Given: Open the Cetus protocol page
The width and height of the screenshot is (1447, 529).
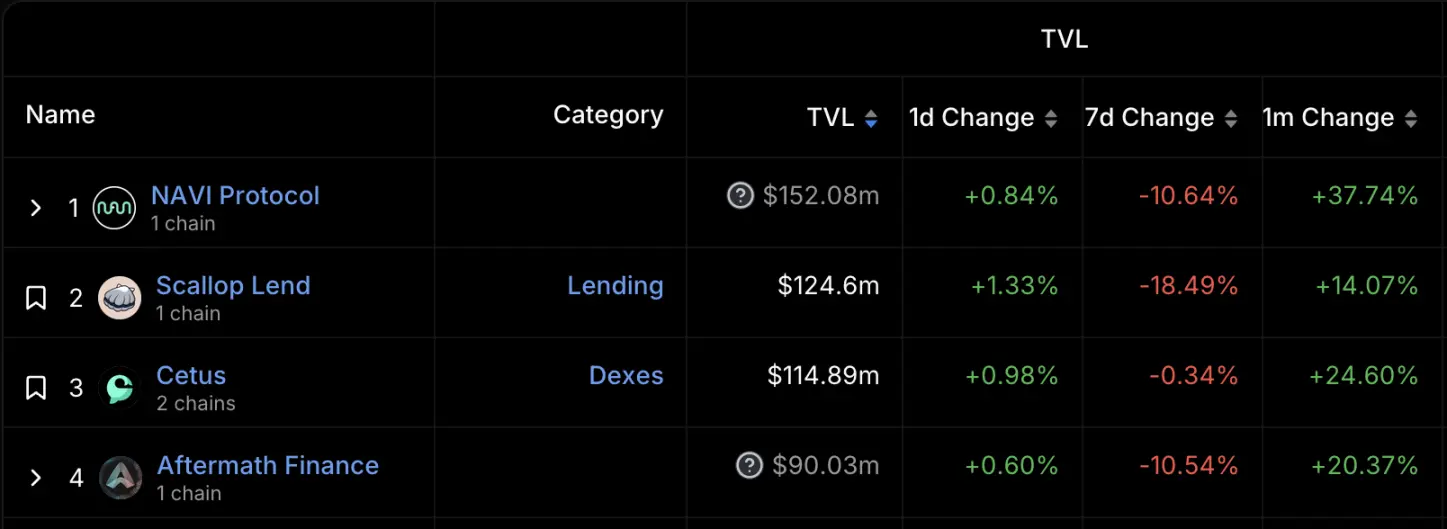Looking at the screenshot, I should tap(191, 375).
